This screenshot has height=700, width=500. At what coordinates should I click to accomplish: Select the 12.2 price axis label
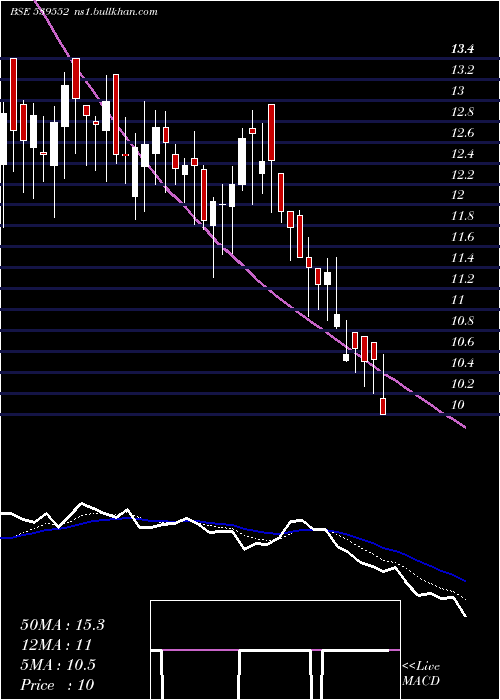tap(462, 175)
